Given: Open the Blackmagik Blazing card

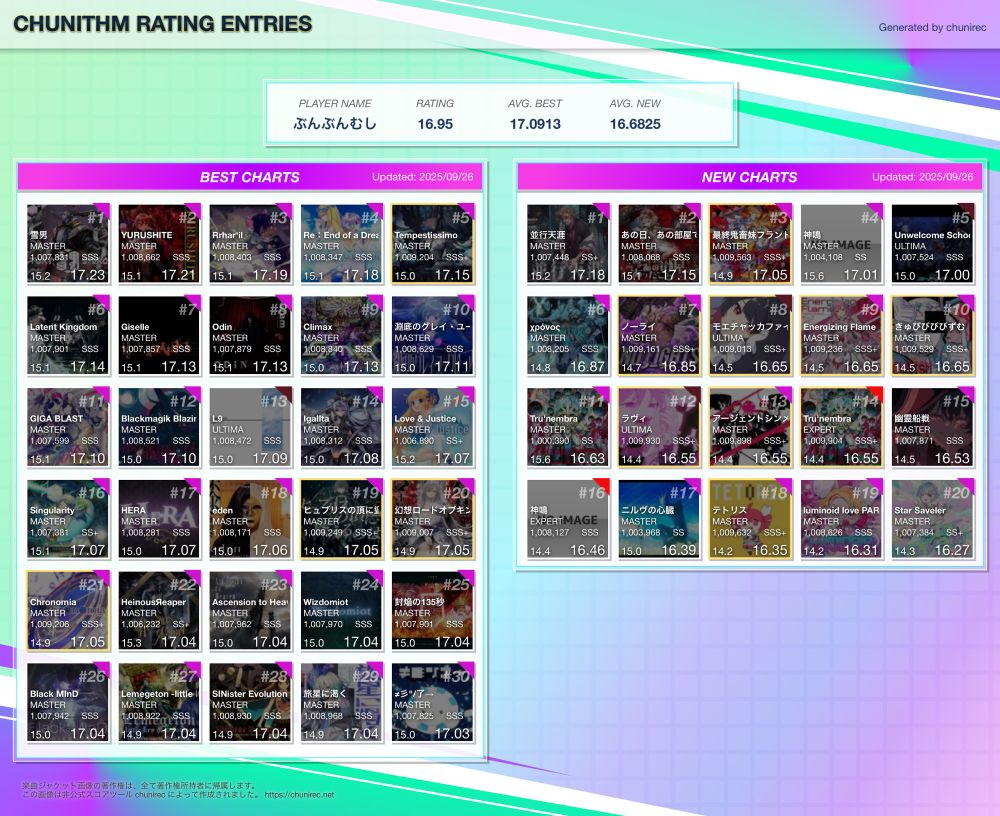Looking at the screenshot, I should [159, 427].
